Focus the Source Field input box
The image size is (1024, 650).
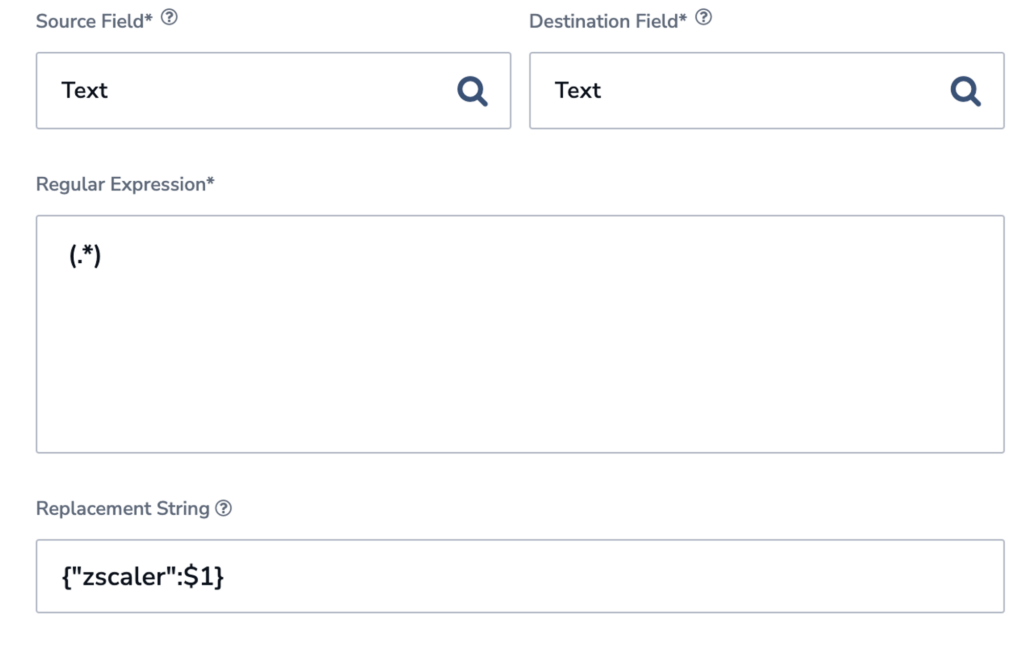[273, 91]
